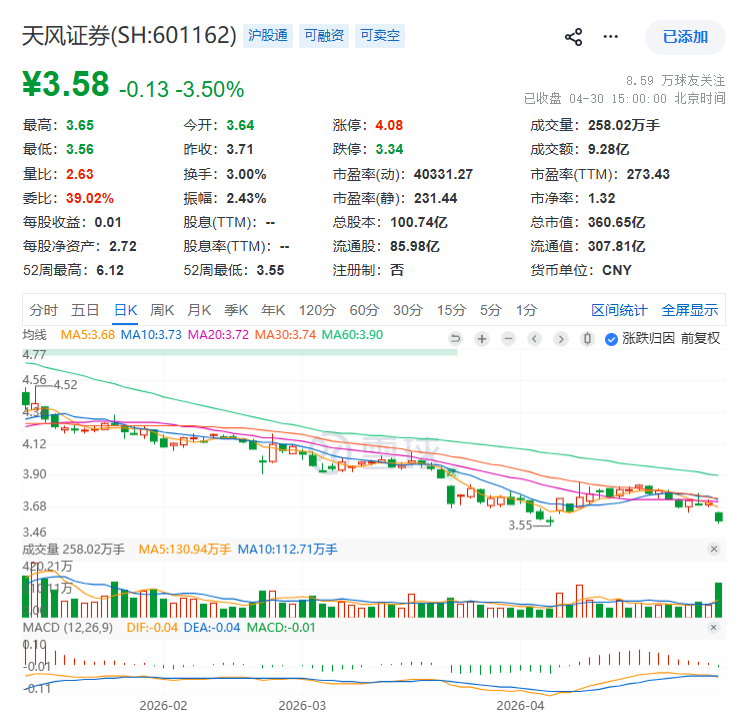Click the 可融资 tag
Image resolution: width=747 pixels, height=723 pixels.
pos(324,36)
